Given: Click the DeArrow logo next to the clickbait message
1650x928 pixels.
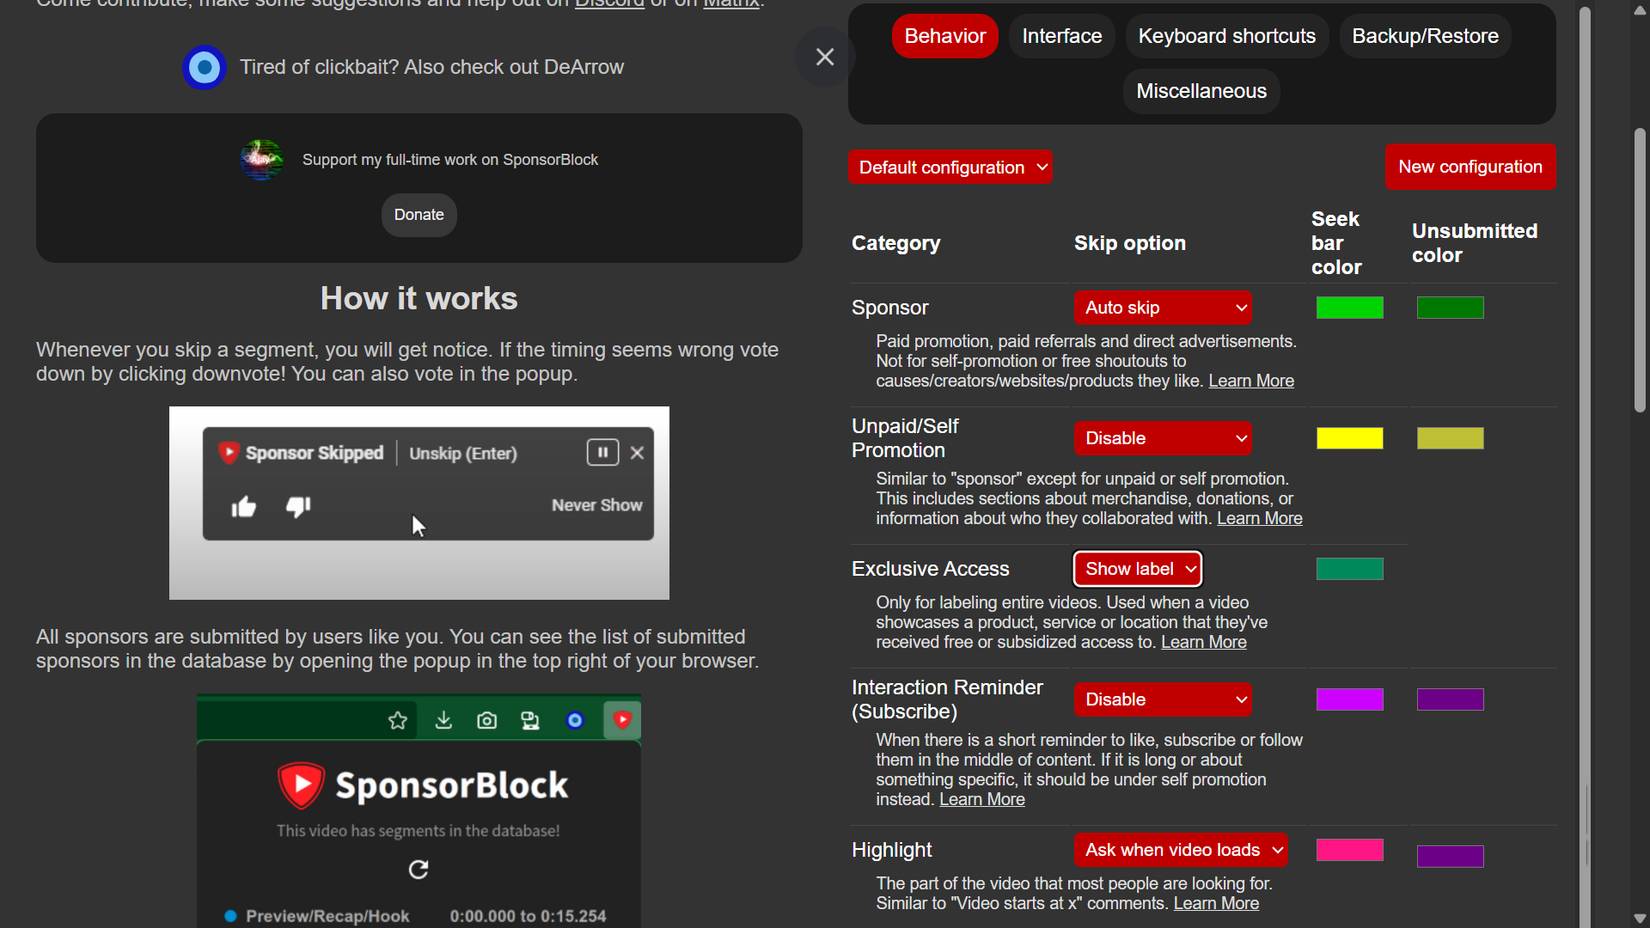Looking at the screenshot, I should click(x=203, y=67).
